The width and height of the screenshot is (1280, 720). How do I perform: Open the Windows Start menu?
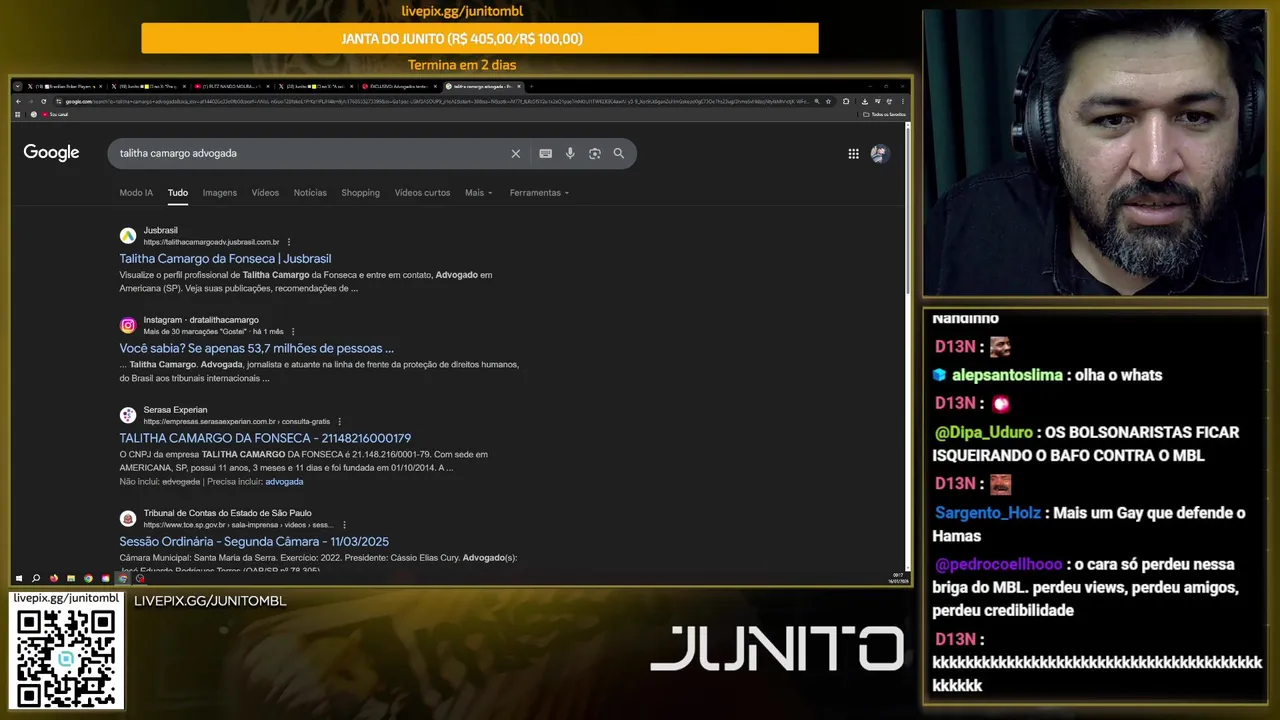pyautogui.click(x=19, y=578)
